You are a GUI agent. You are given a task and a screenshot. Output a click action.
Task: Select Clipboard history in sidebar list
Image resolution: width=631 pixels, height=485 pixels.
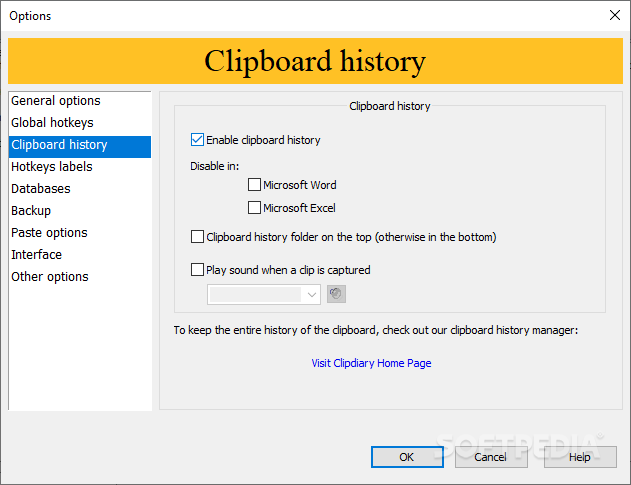59,145
